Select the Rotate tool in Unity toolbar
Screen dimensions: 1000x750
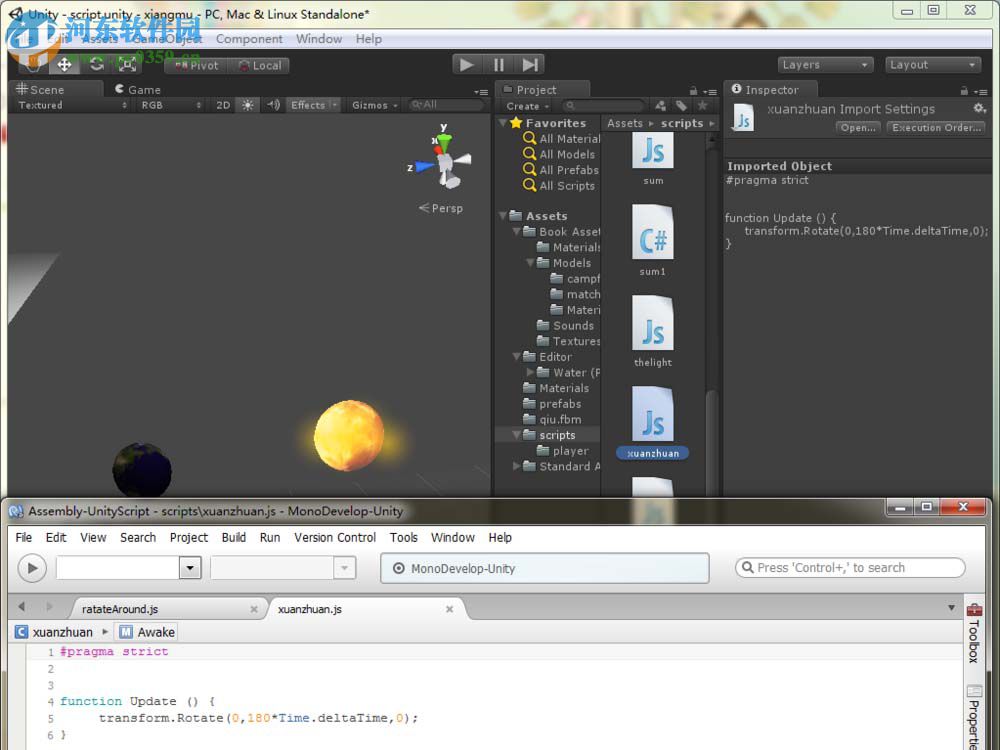click(96, 64)
